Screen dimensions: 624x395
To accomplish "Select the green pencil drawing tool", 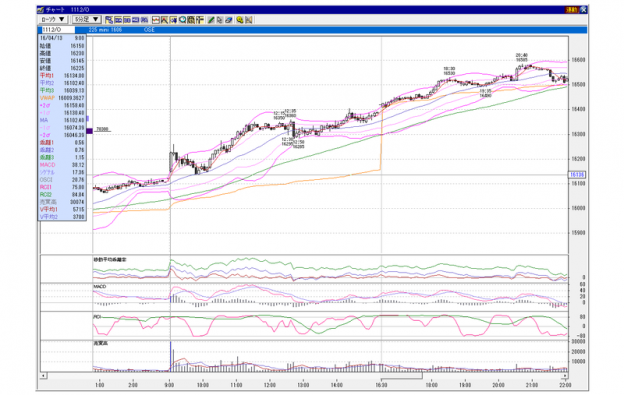I will (x=211, y=19).
